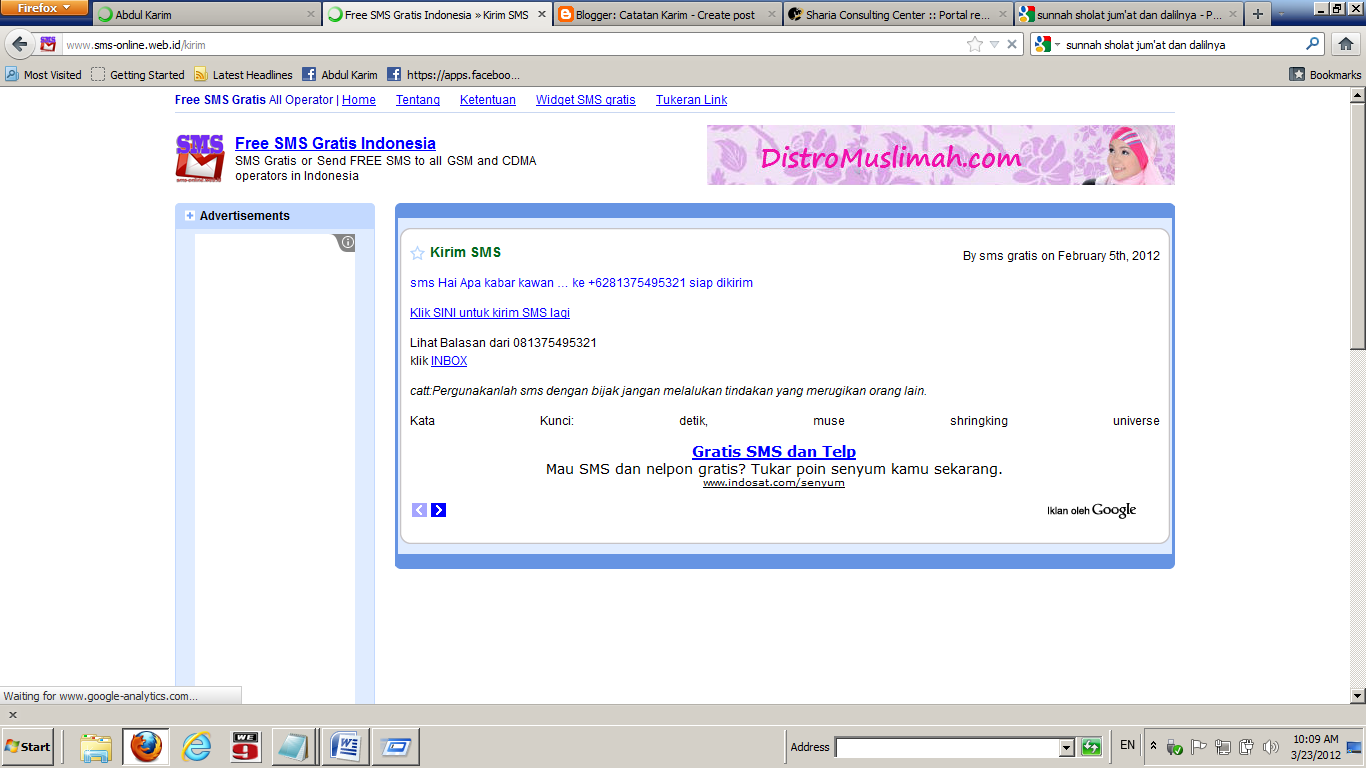Open URL history dropdown arrow
Viewport: 1366px width, 768px height.
(994, 44)
